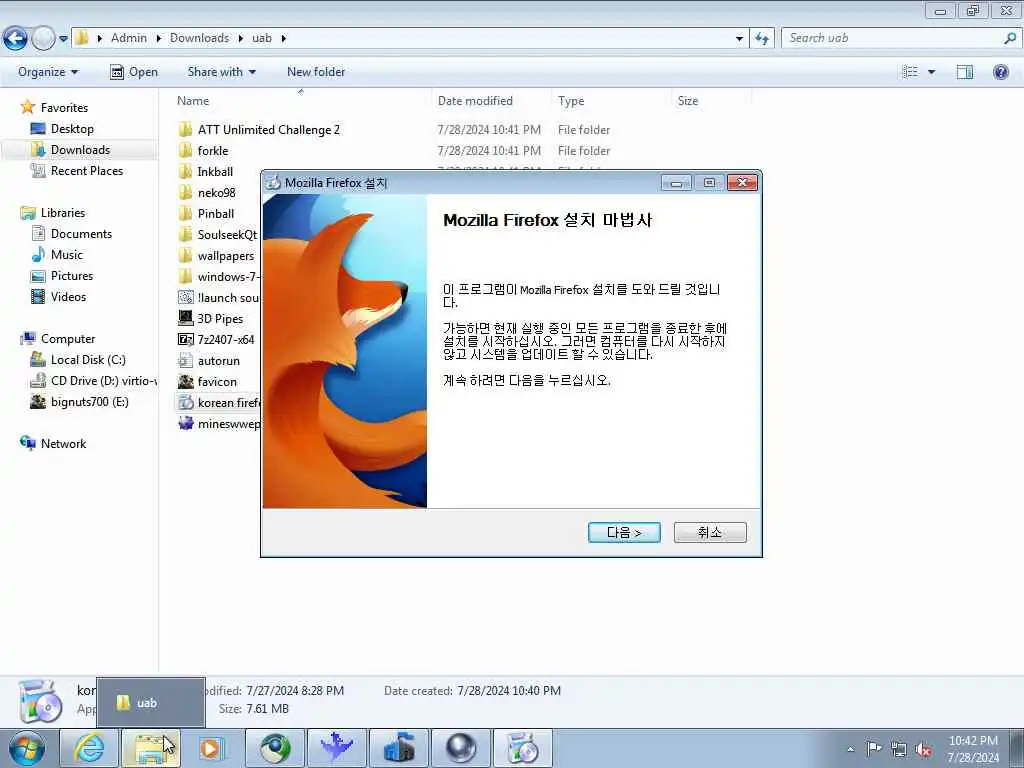Viewport: 1024px width, 768px height.
Task: Sort by the Date modified column header
Action: (x=491, y=101)
